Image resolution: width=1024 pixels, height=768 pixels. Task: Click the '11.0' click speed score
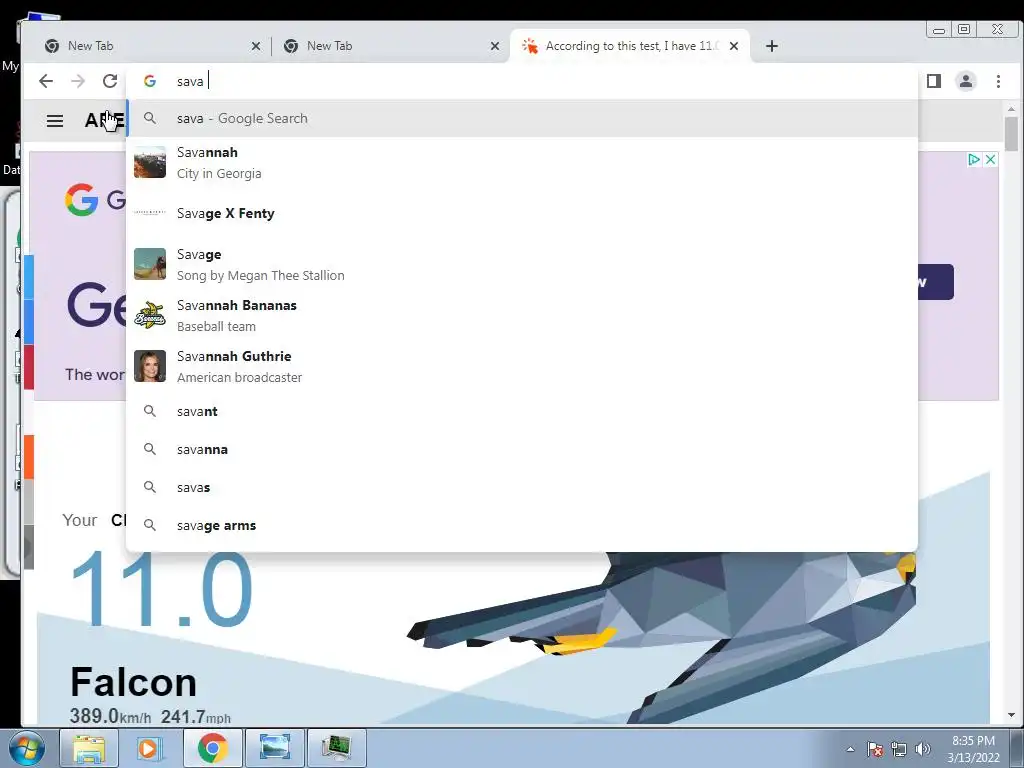161,590
